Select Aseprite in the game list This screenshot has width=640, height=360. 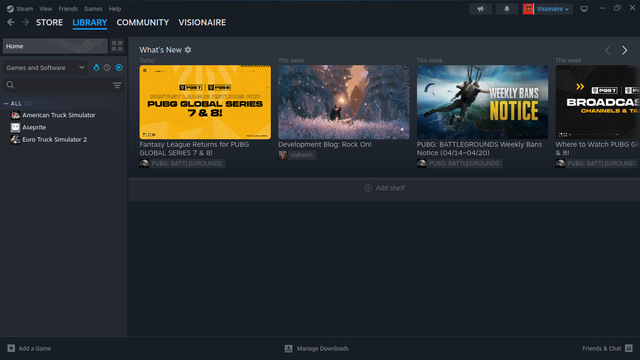[x=34, y=127]
